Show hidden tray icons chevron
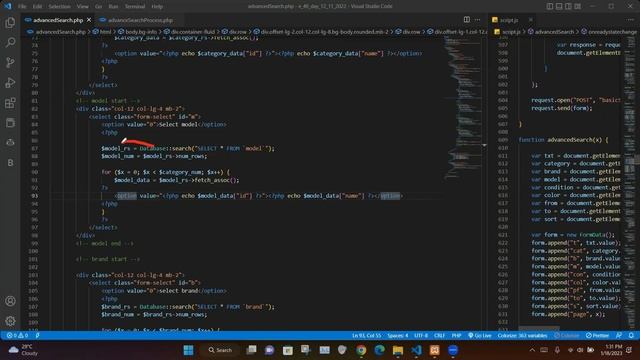640x360 pixels. point(532,350)
